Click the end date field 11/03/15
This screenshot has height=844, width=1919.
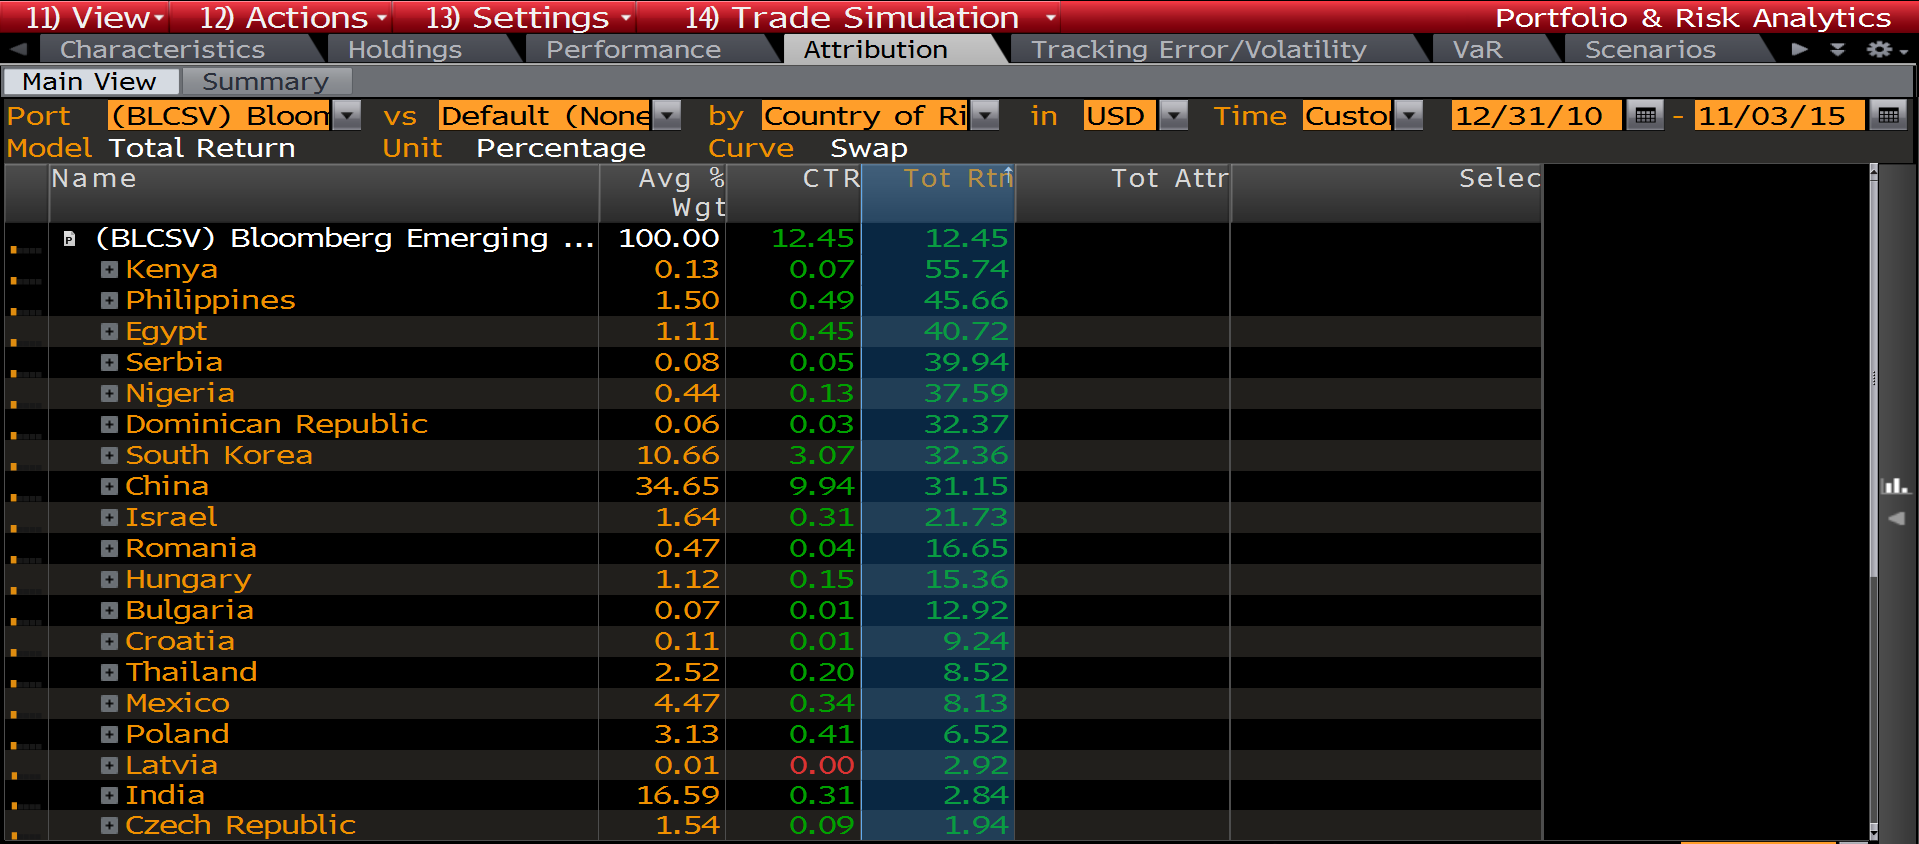(x=1780, y=116)
